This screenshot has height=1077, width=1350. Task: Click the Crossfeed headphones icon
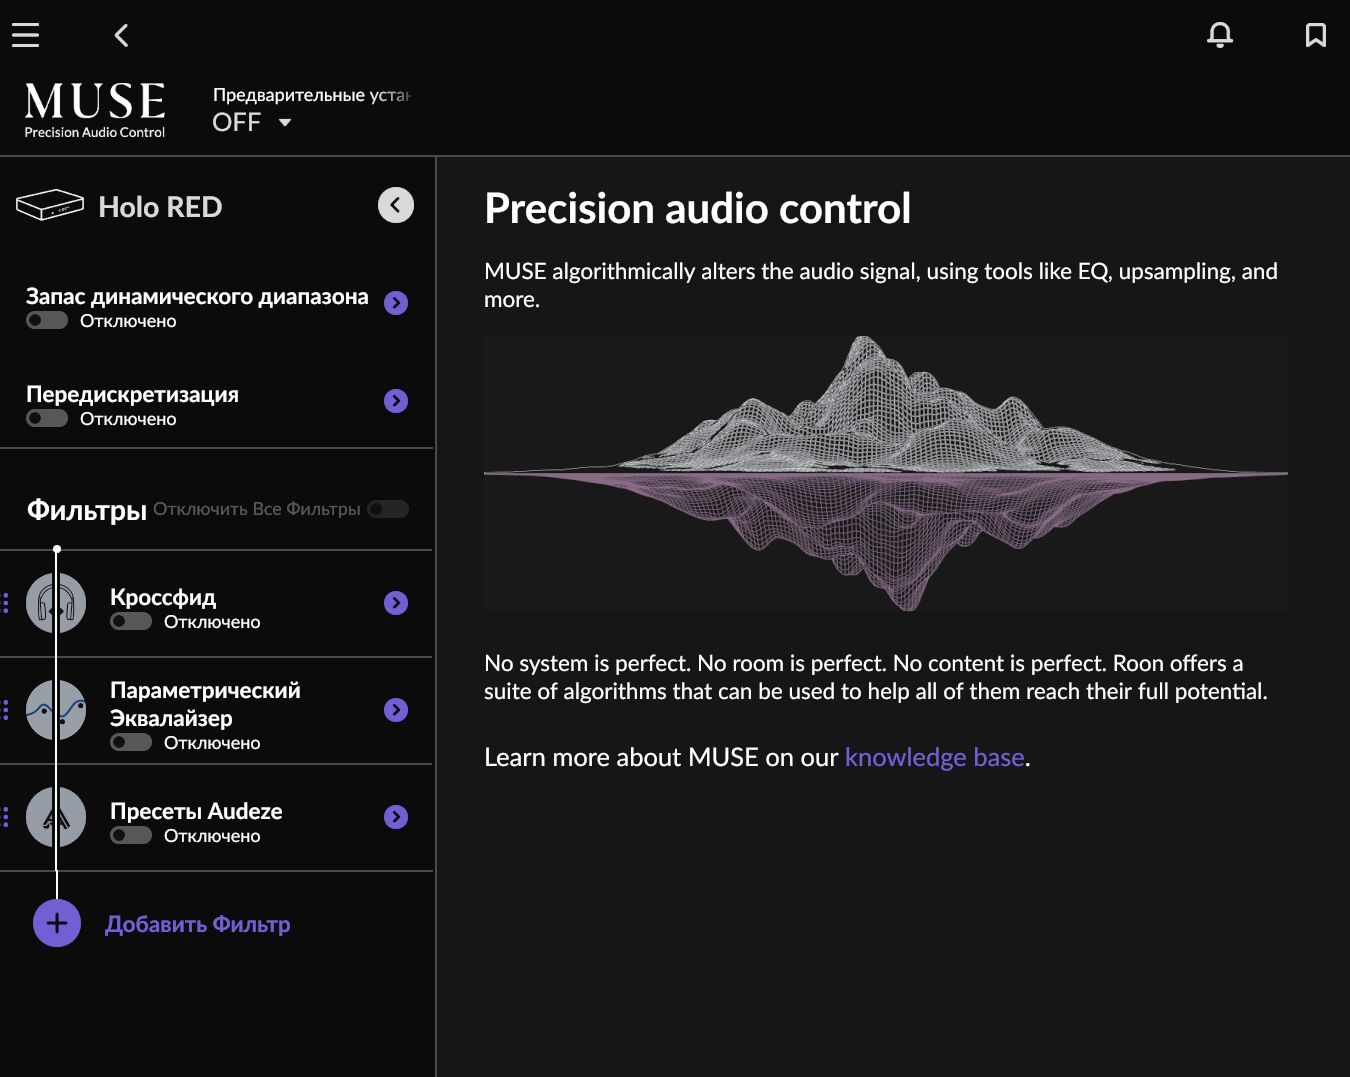pos(56,603)
